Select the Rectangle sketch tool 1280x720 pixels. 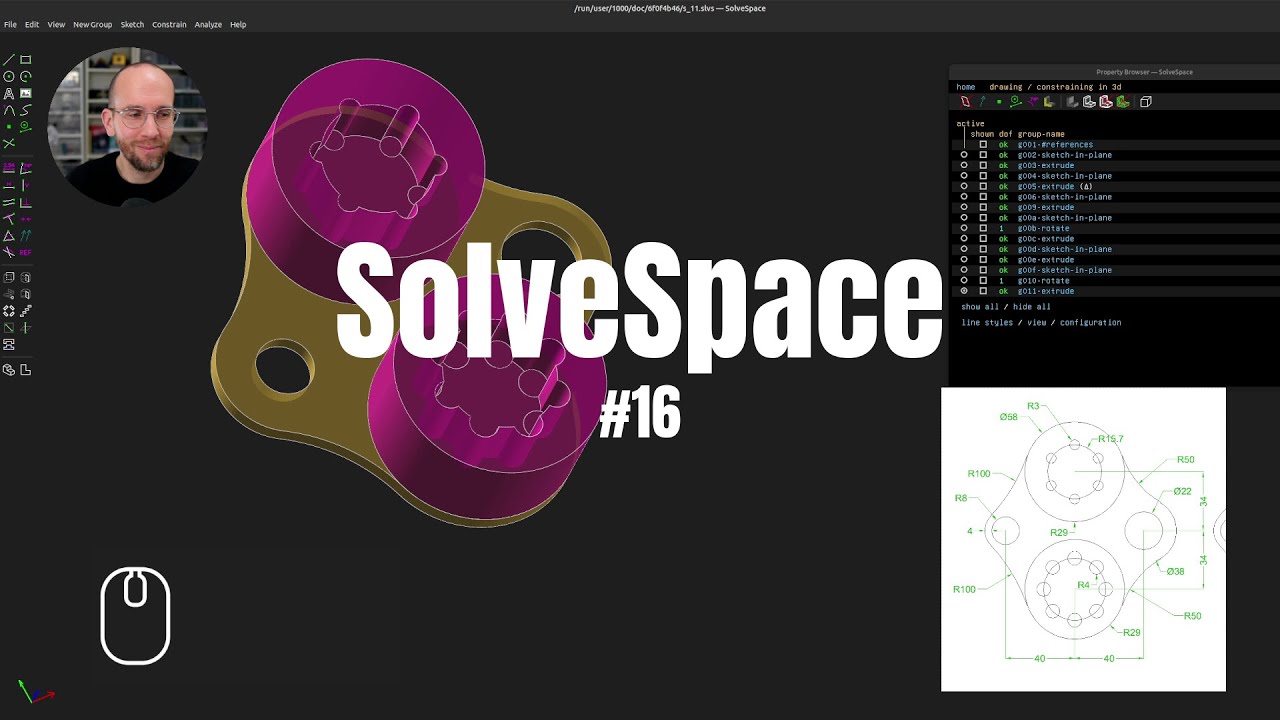pyautogui.click(x=26, y=60)
